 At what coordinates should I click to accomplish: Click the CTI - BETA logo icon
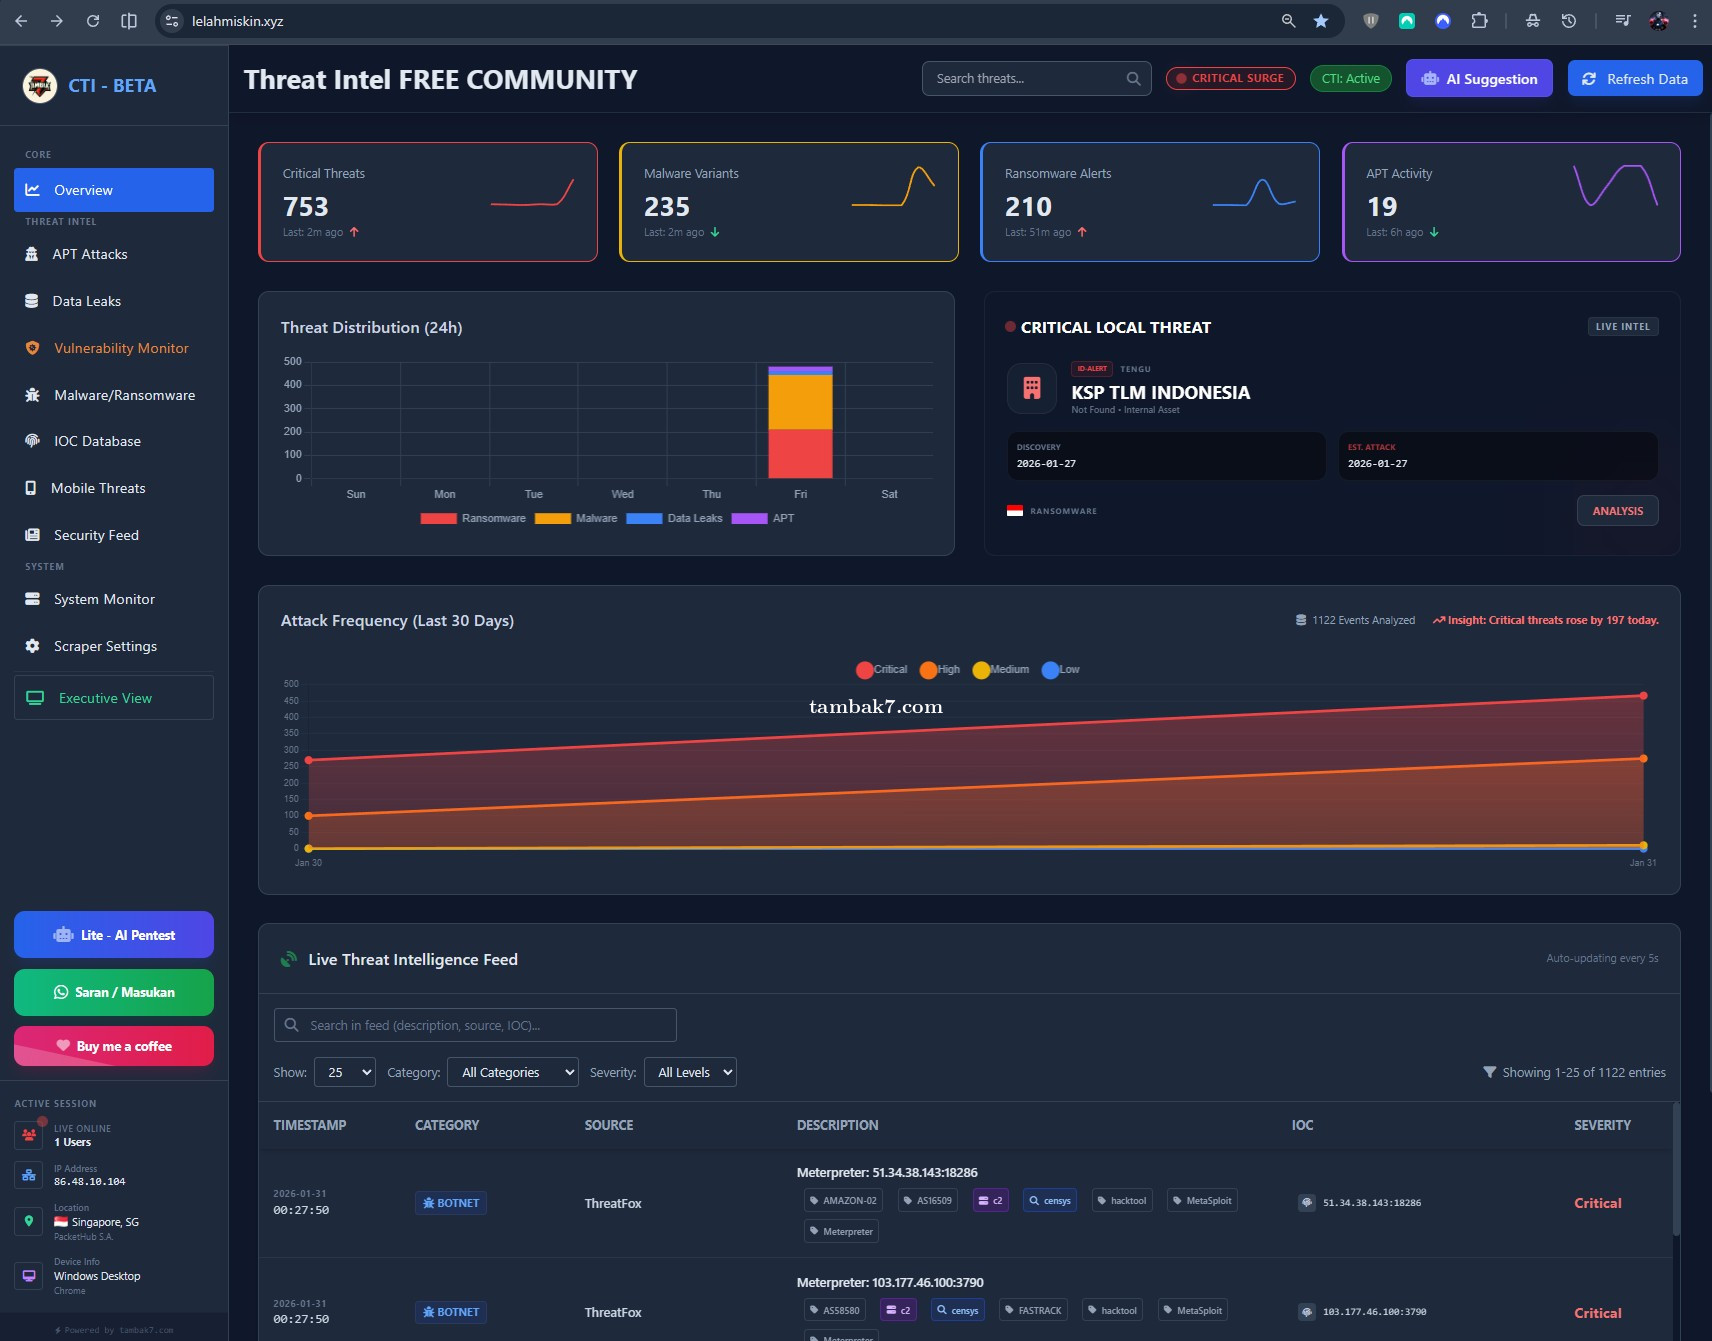tap(40, 86)
